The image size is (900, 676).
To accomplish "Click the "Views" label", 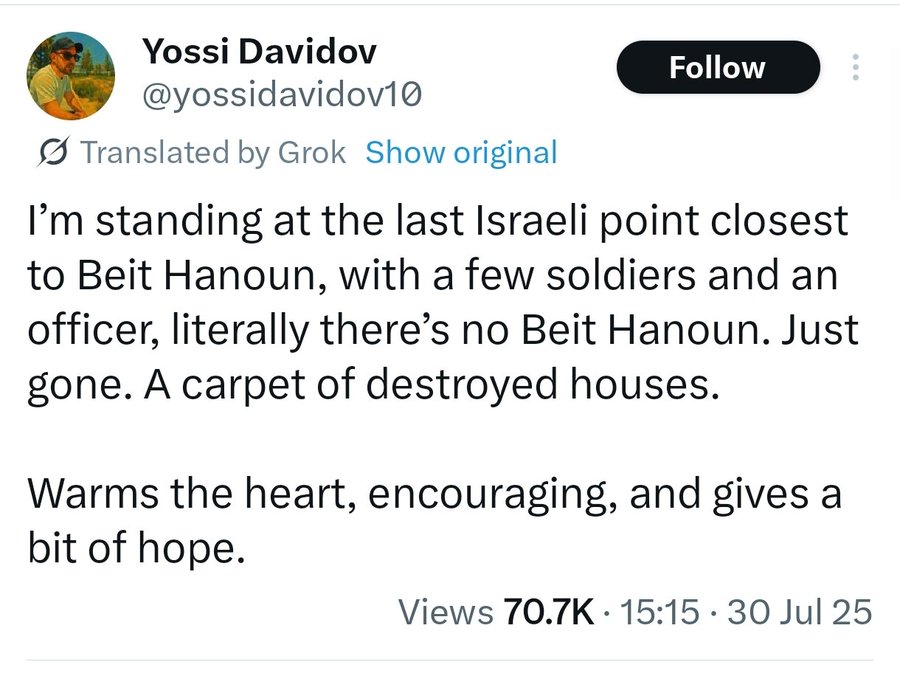I will 446,611.
